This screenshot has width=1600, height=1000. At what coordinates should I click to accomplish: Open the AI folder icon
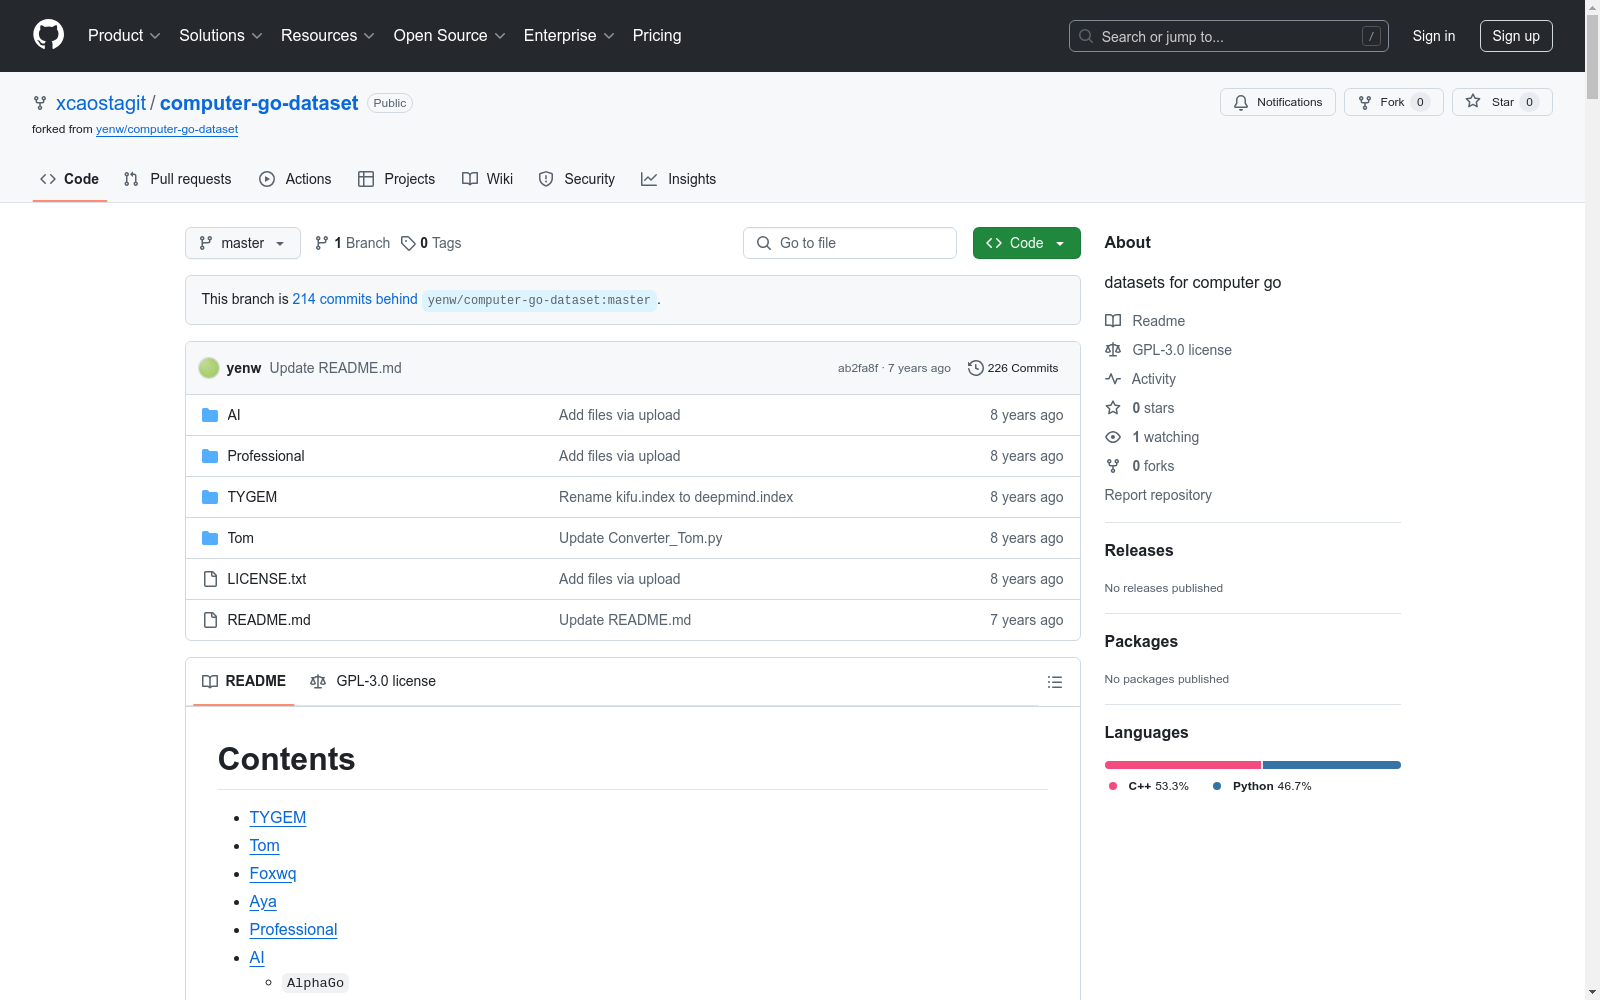click(210, 415)
